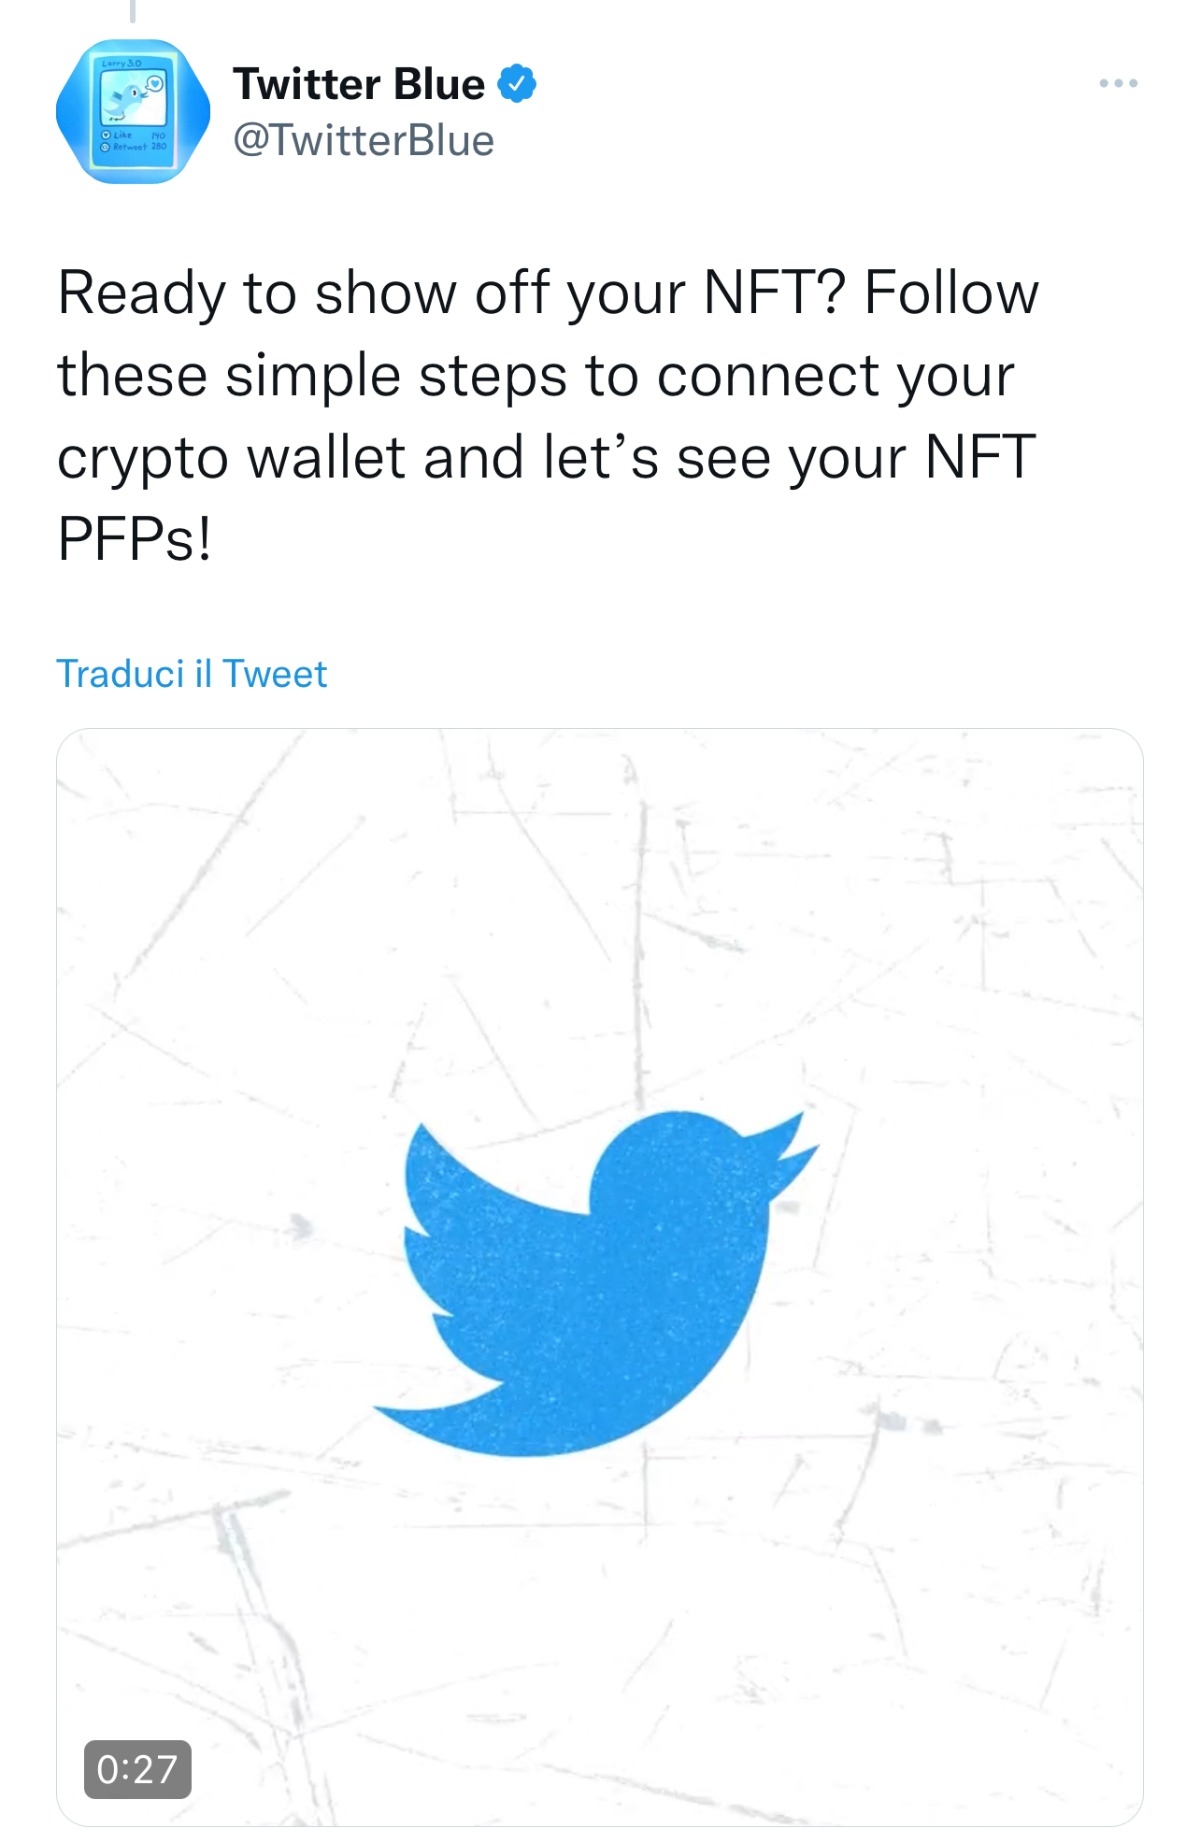This screenshot has height=1842, width=1200.
Task: Open the Twitter Blue profile avatar
Action: tap(133, 111)
